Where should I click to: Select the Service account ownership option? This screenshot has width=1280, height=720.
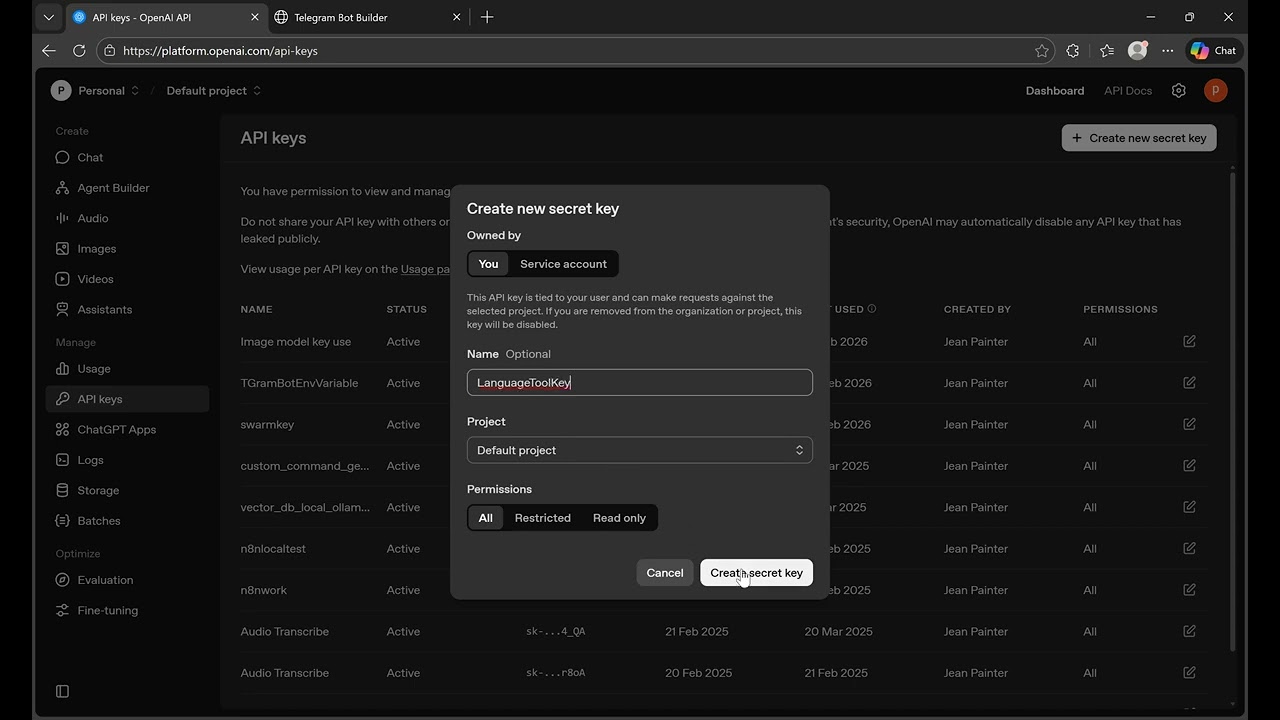(563, 264)
